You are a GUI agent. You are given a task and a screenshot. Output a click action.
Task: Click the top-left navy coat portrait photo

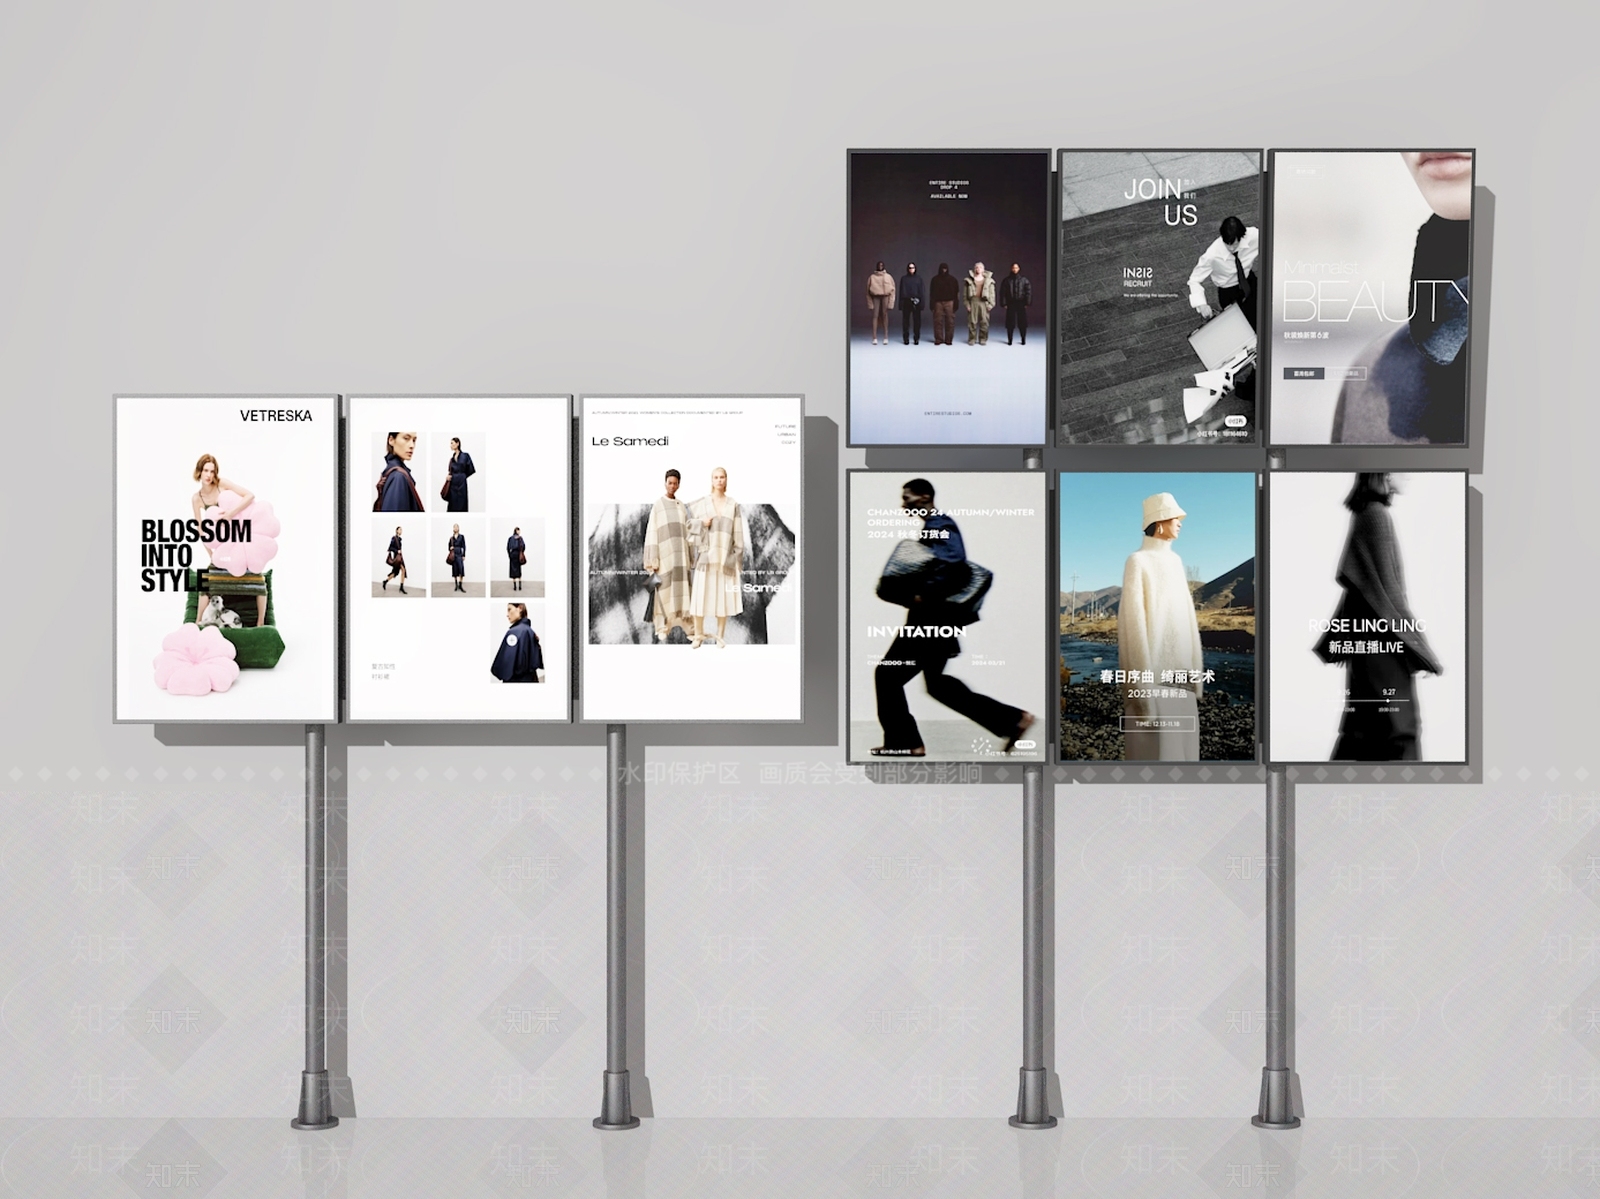[398, 472]
